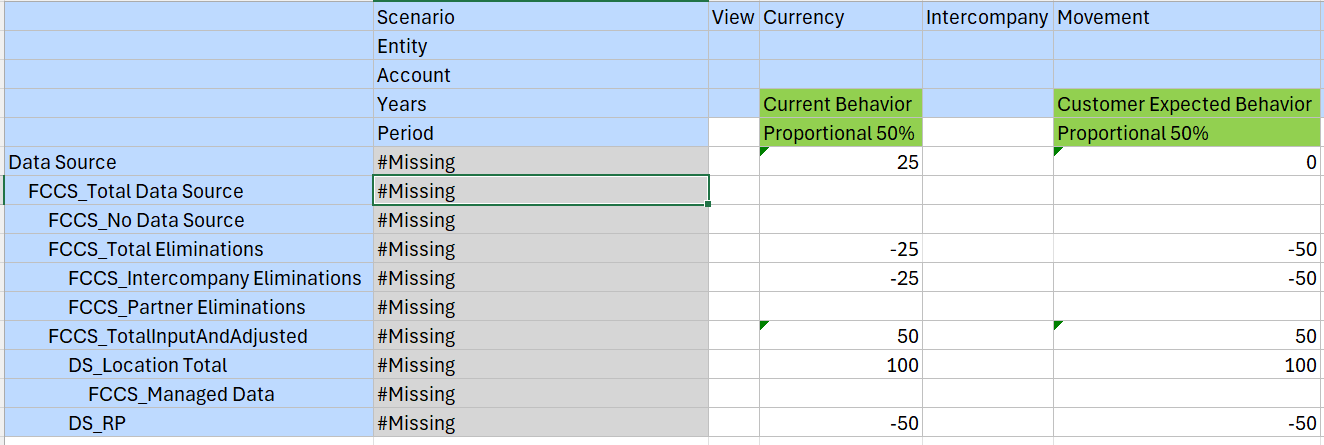Click the Years cell
The image size is (1324, 445).
541,104
